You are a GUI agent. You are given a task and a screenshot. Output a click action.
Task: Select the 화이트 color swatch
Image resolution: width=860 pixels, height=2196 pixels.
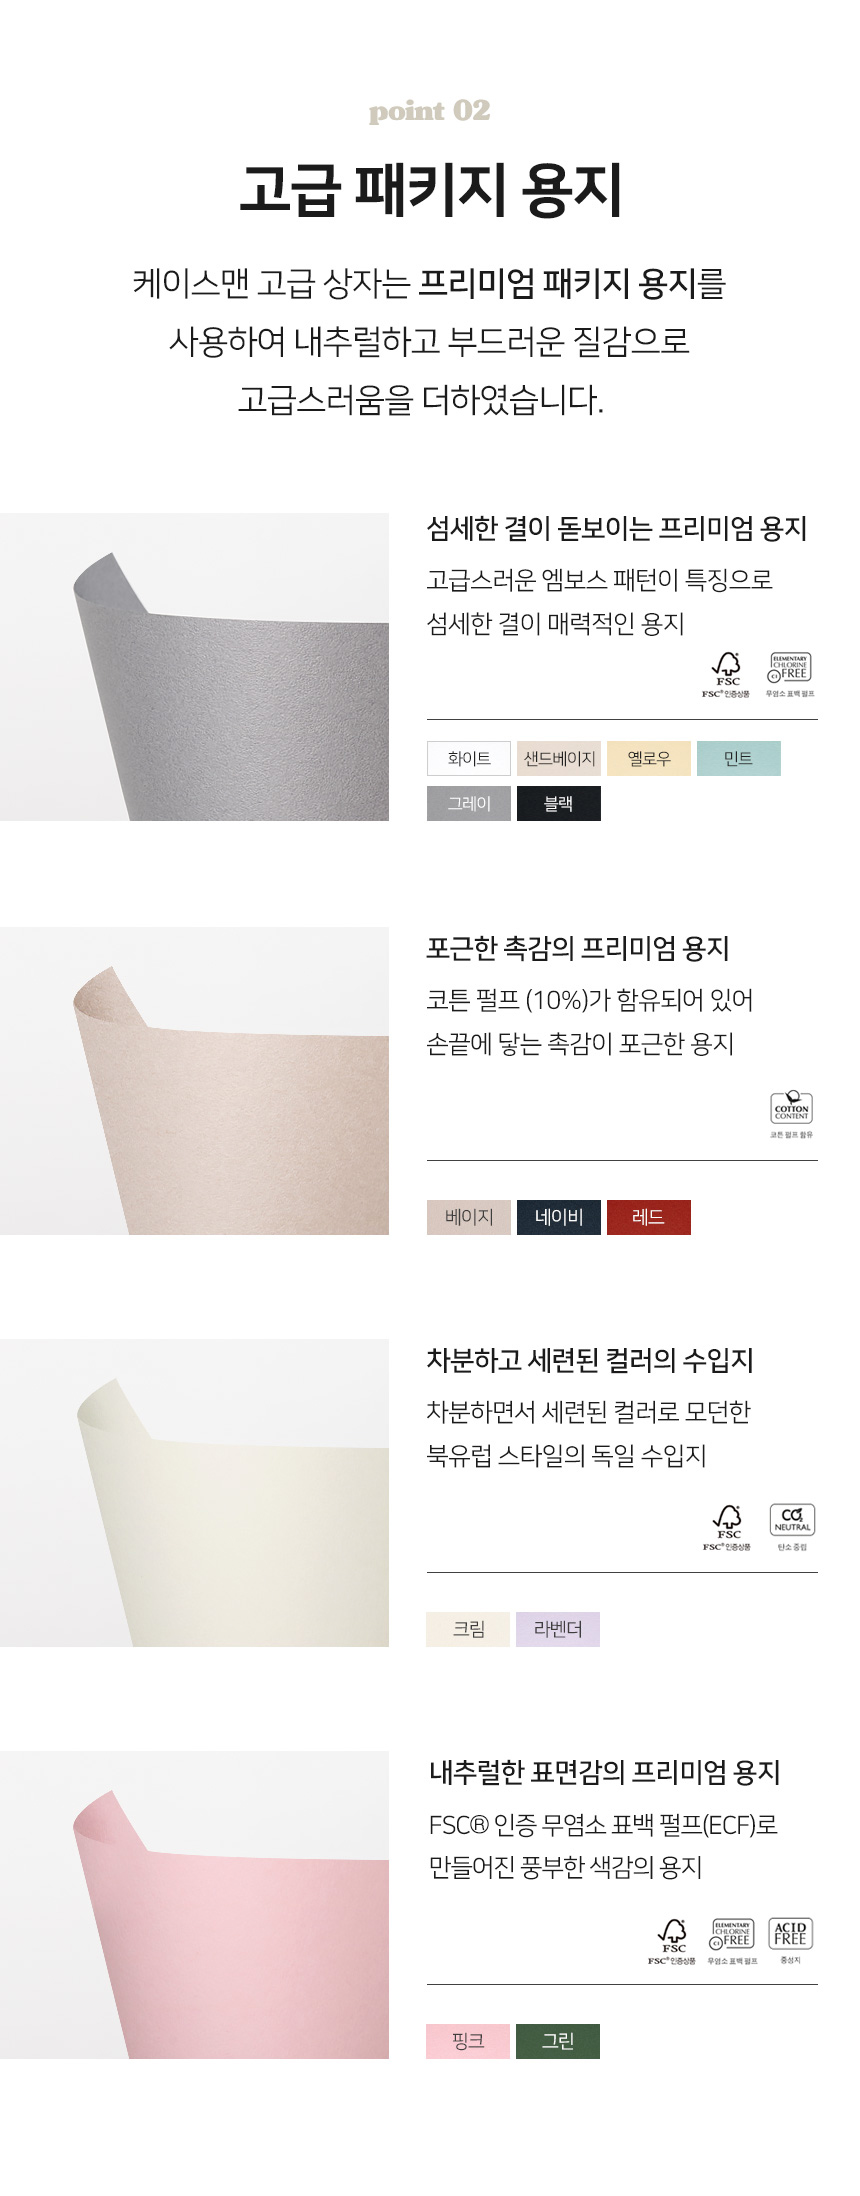469,758
